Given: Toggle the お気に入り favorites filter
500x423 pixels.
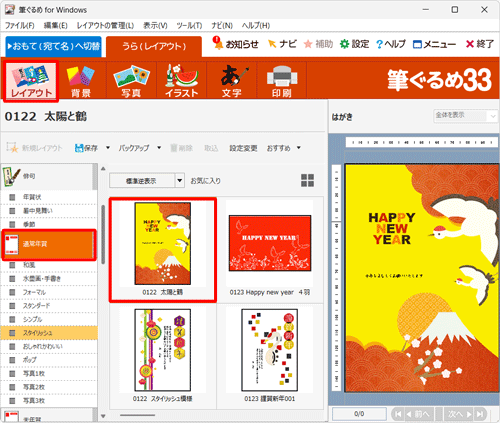Looking at the screenshot, I should tap(205, 181).
